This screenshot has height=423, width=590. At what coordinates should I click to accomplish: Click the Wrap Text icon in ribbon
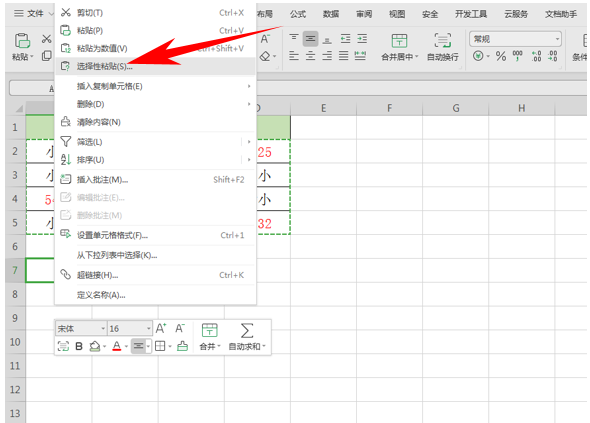point(442,41)
